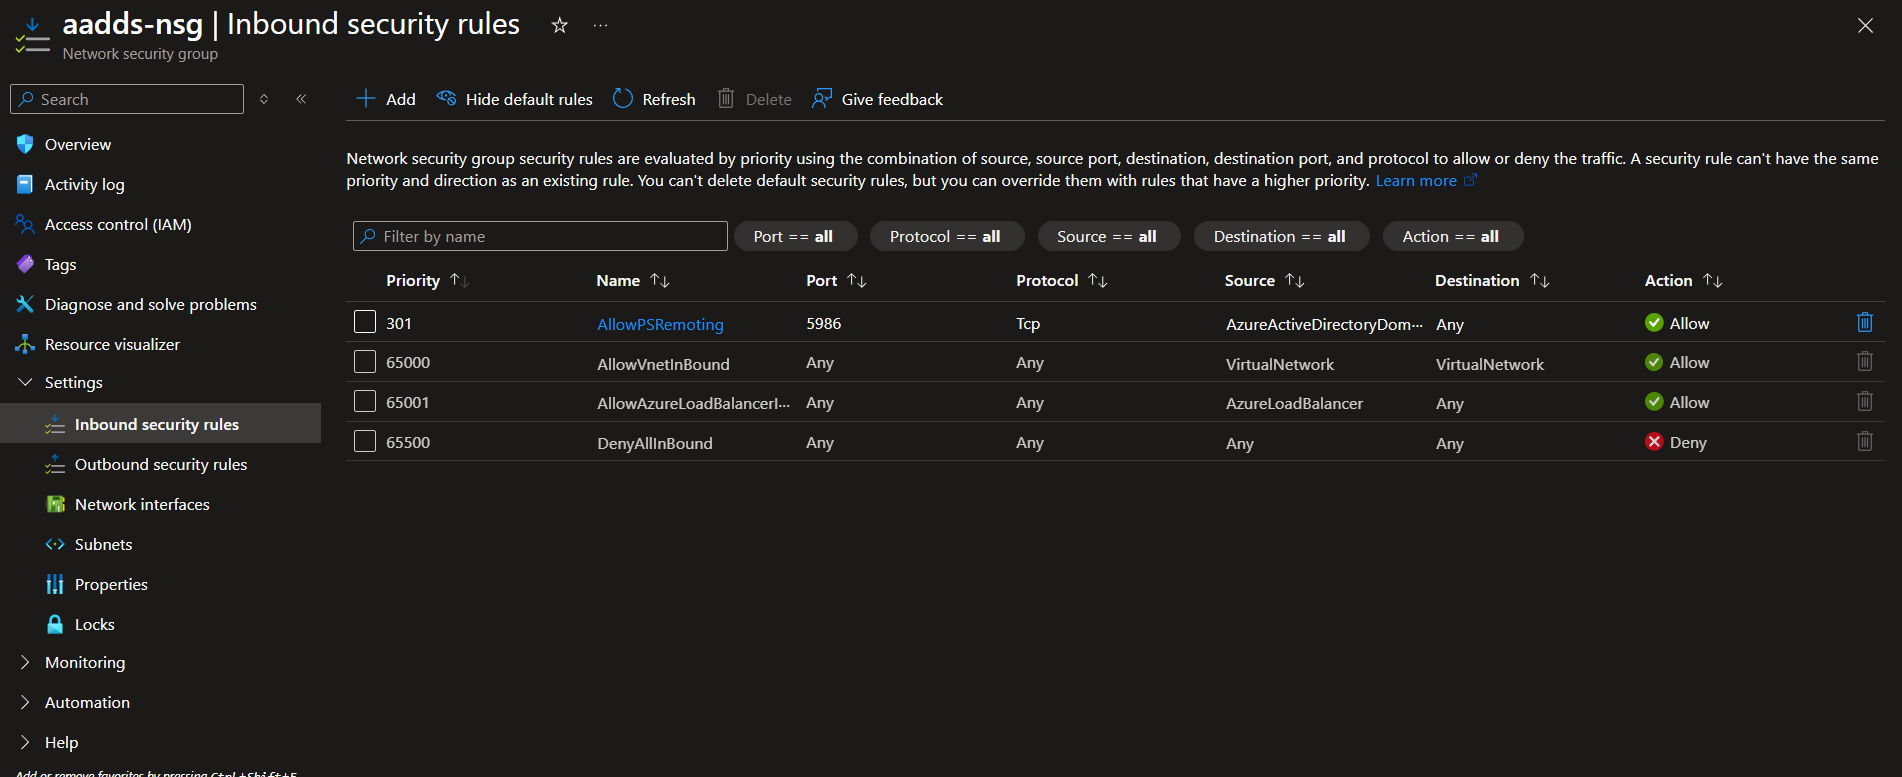Open the more options ellipsis in header
Image resolution: width=1902 pixels, height=777 pixels.
[600, 26]
